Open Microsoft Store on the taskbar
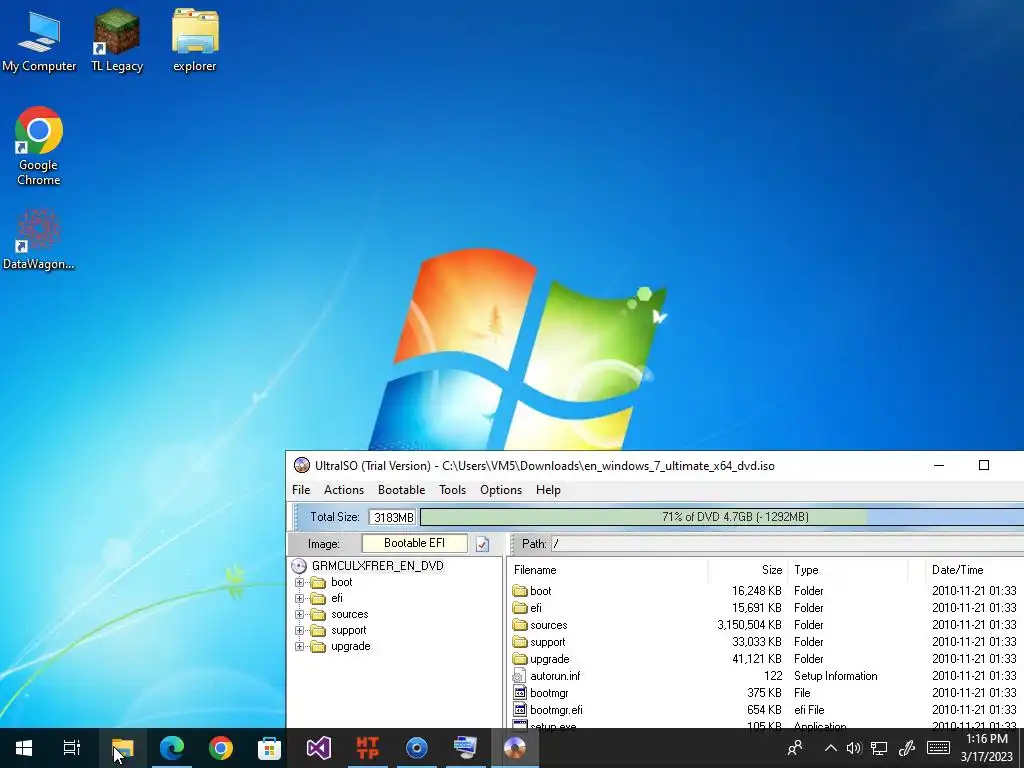This screenshot has height=768, width=1024. (269, 748)
